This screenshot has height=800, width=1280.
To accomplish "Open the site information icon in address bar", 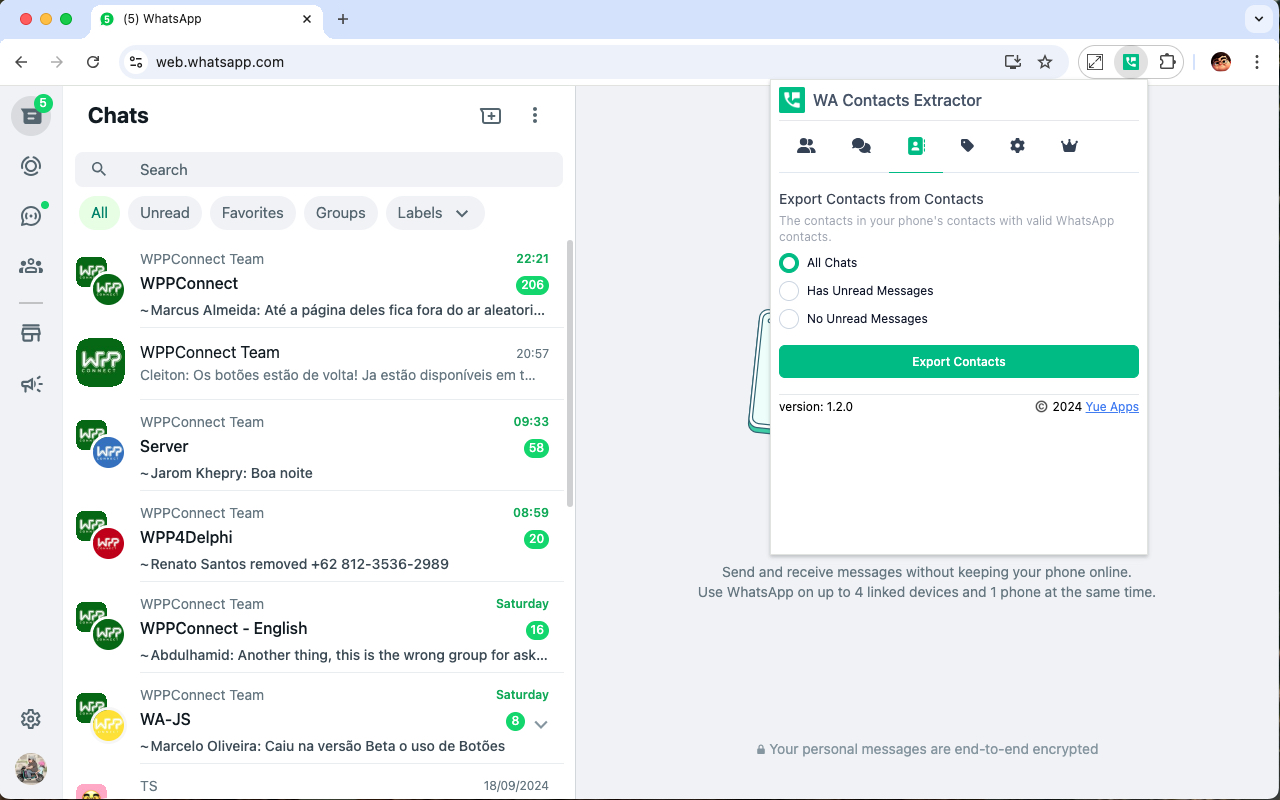I will tap(137, 62).
